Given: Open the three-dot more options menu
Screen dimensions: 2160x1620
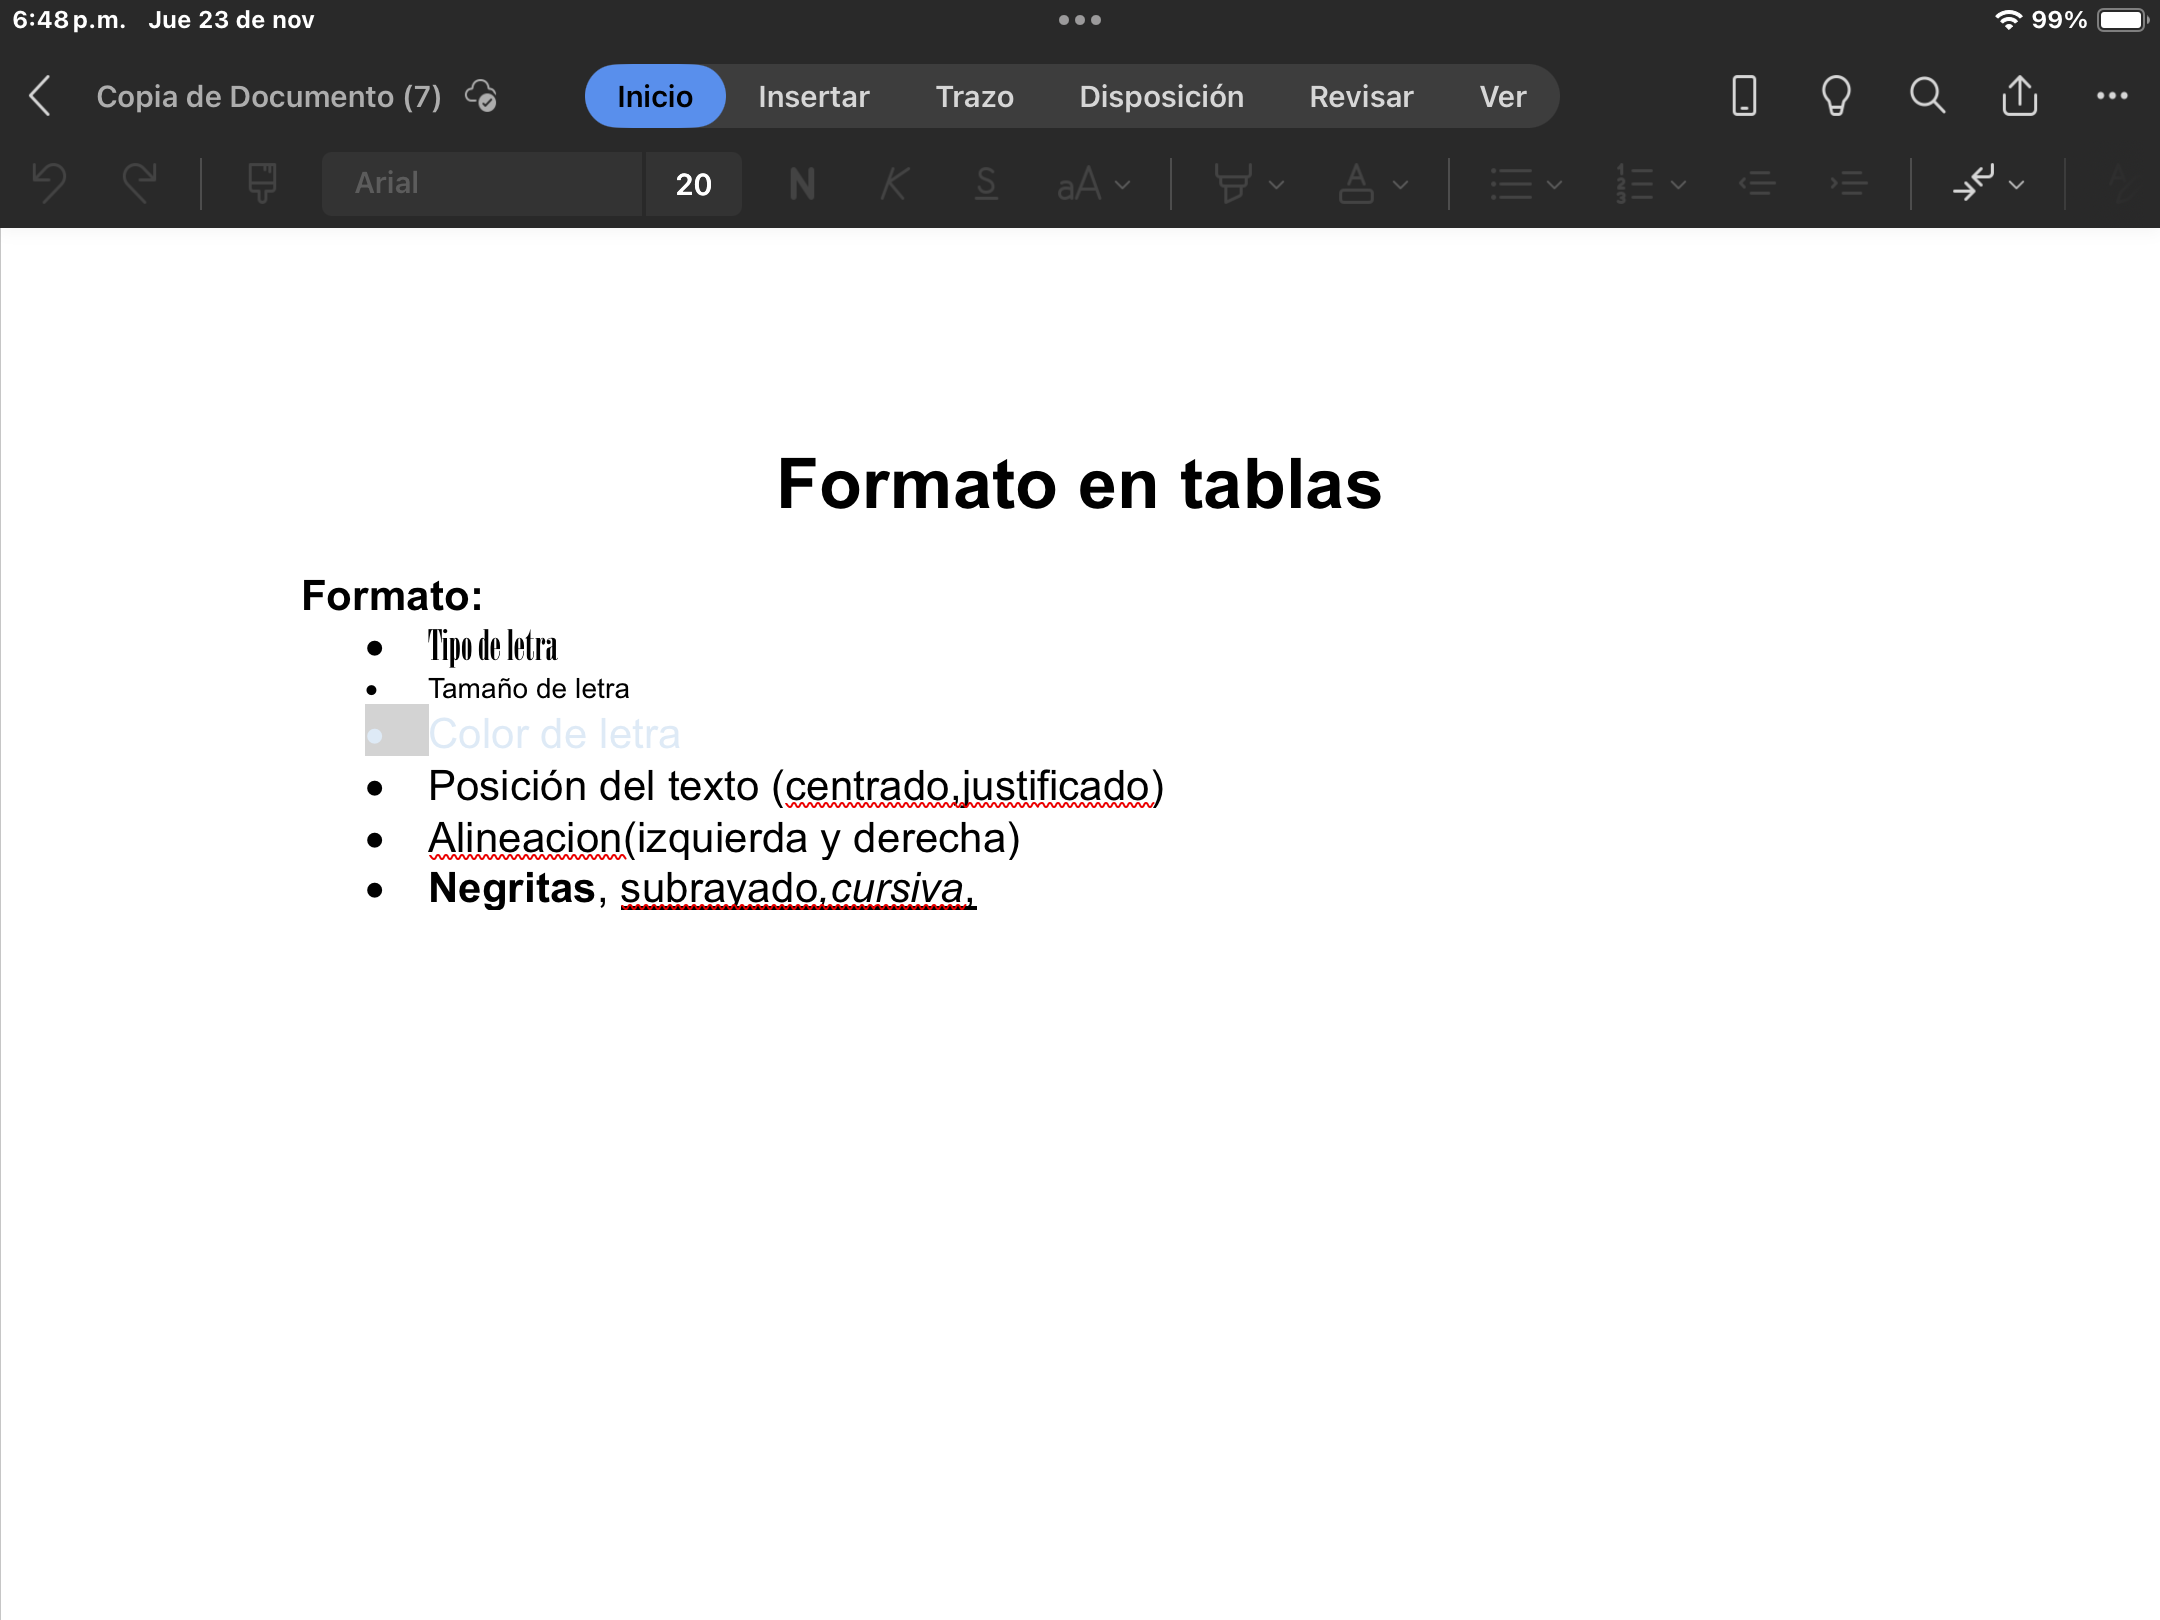Looking at the screenshot, I should click(x=2112, y=96).
